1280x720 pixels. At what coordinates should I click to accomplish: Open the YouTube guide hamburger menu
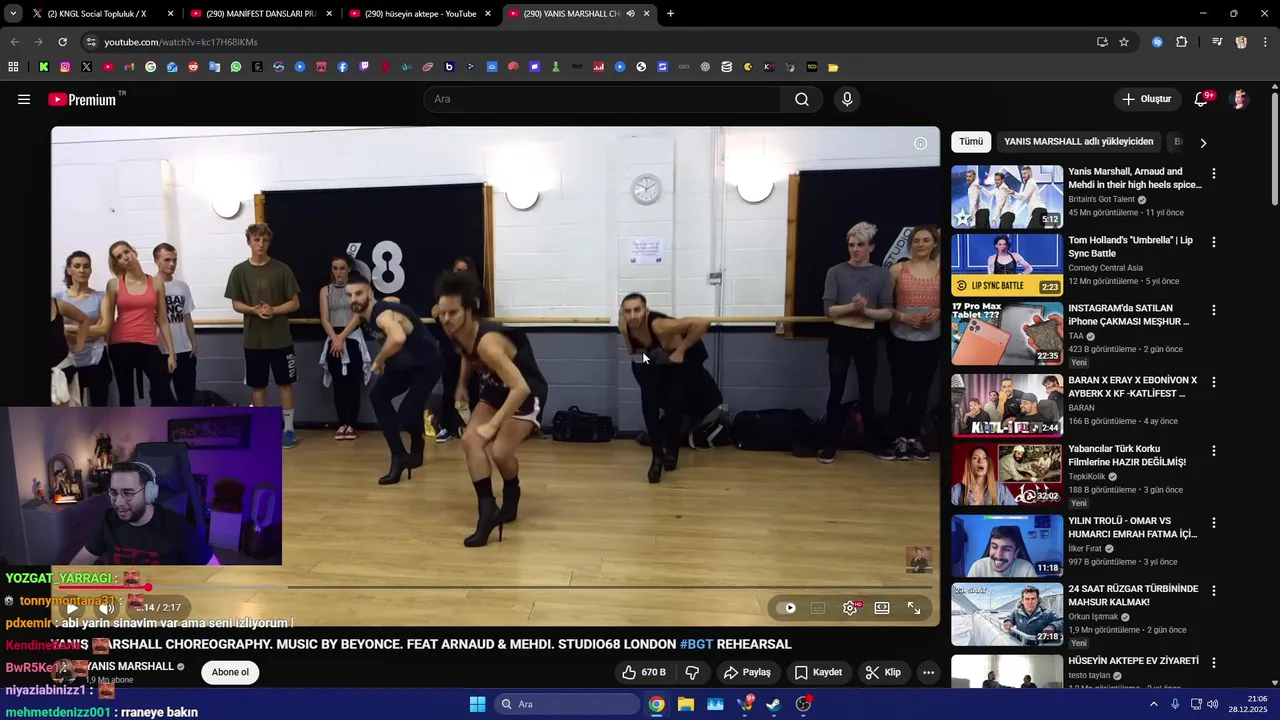[24, 99]
